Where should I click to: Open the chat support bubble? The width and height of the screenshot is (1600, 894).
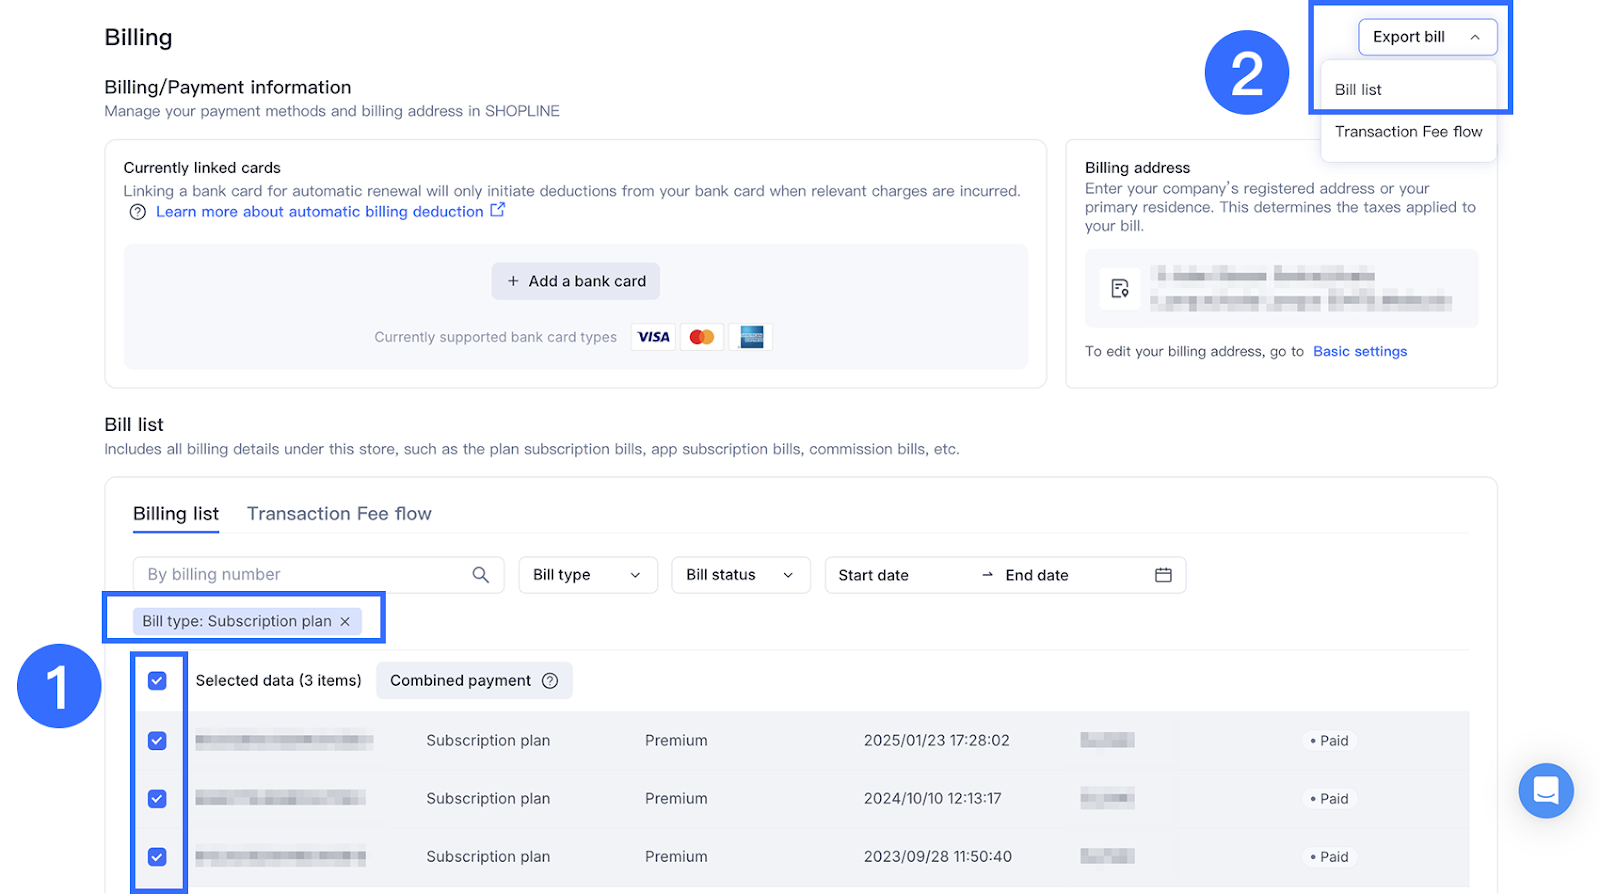(1545, 790)
